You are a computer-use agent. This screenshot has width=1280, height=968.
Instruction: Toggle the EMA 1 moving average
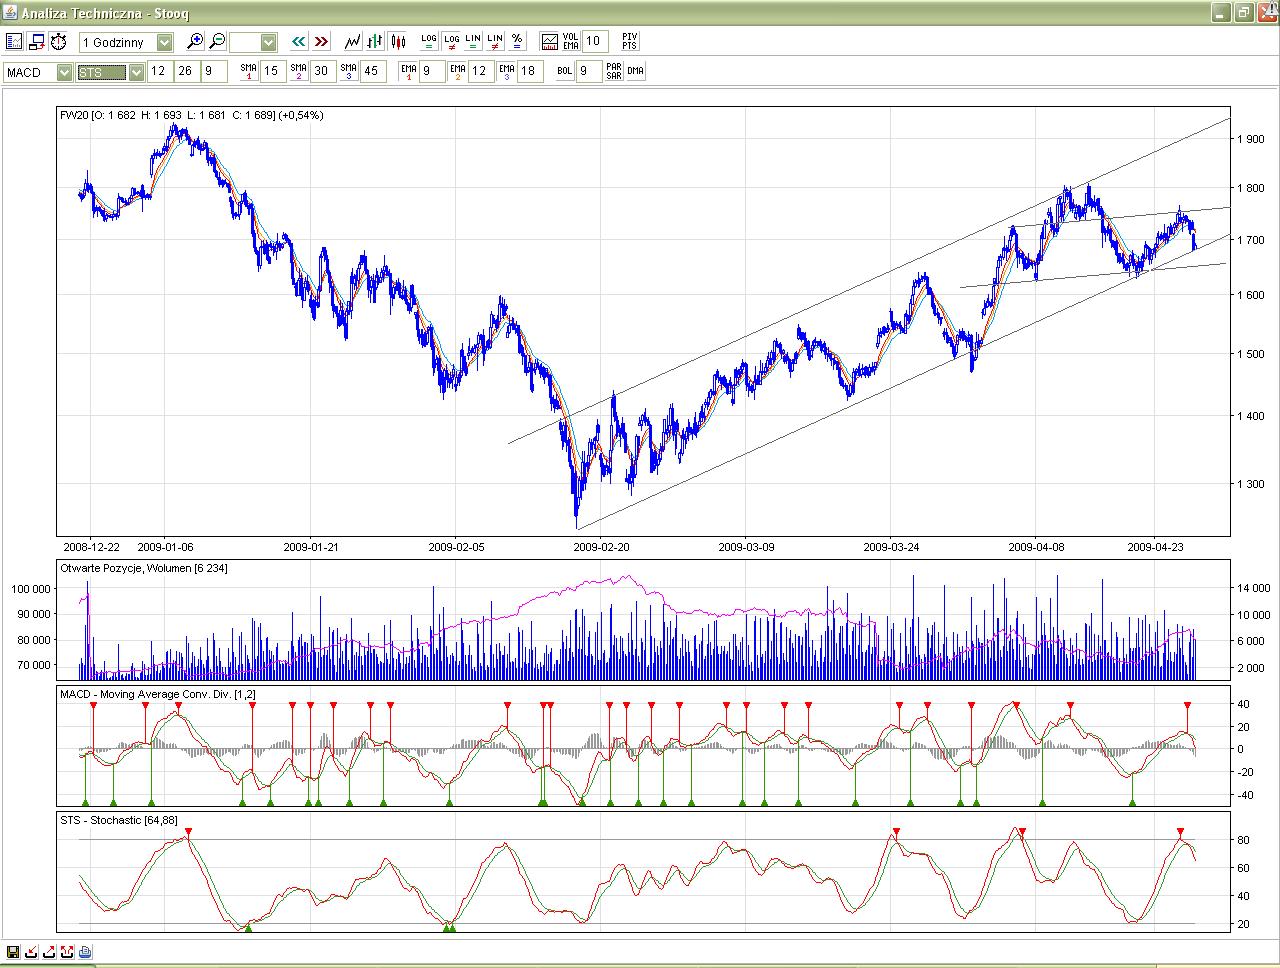tap(408, 71)
